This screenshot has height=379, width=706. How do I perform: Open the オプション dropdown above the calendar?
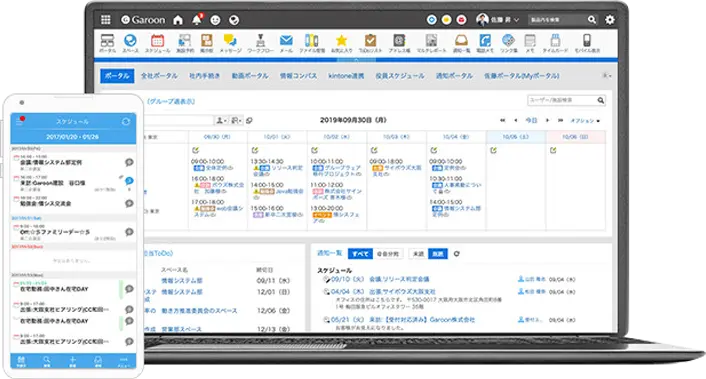coord(585,121)
